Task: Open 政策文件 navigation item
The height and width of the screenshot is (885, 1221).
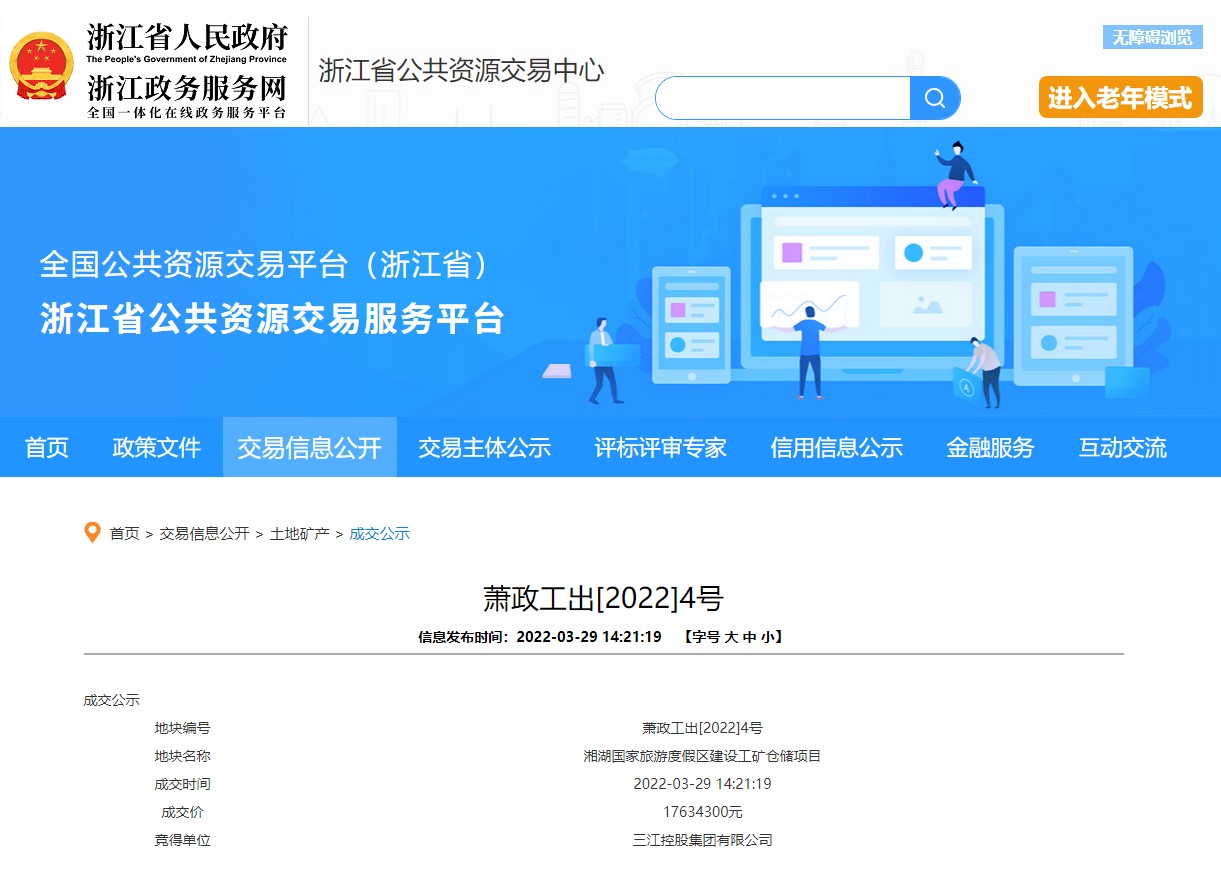Action: tap(157, 448)
